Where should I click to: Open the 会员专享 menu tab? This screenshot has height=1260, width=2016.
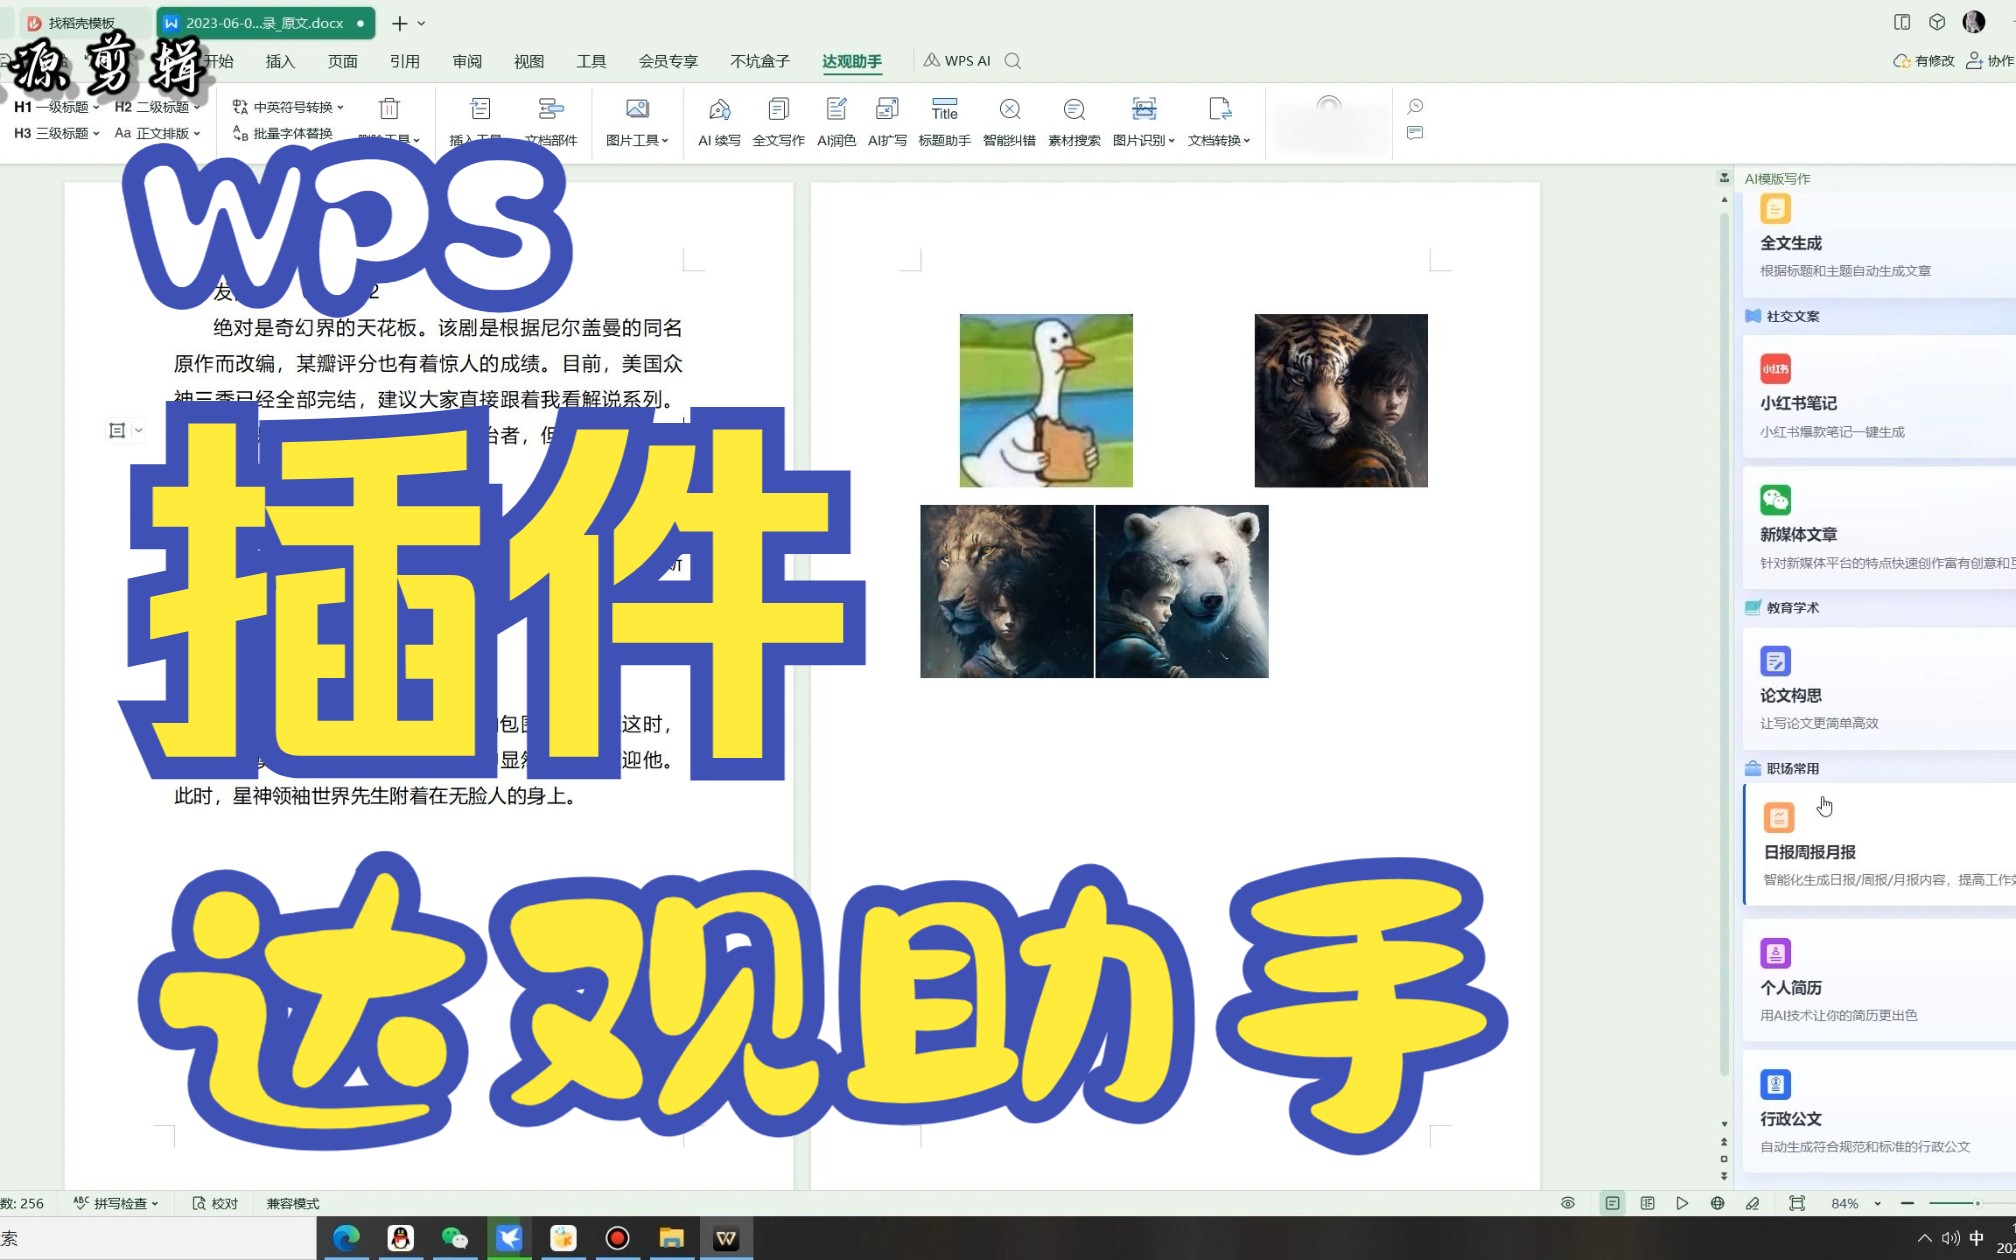(x=668, y=61)
